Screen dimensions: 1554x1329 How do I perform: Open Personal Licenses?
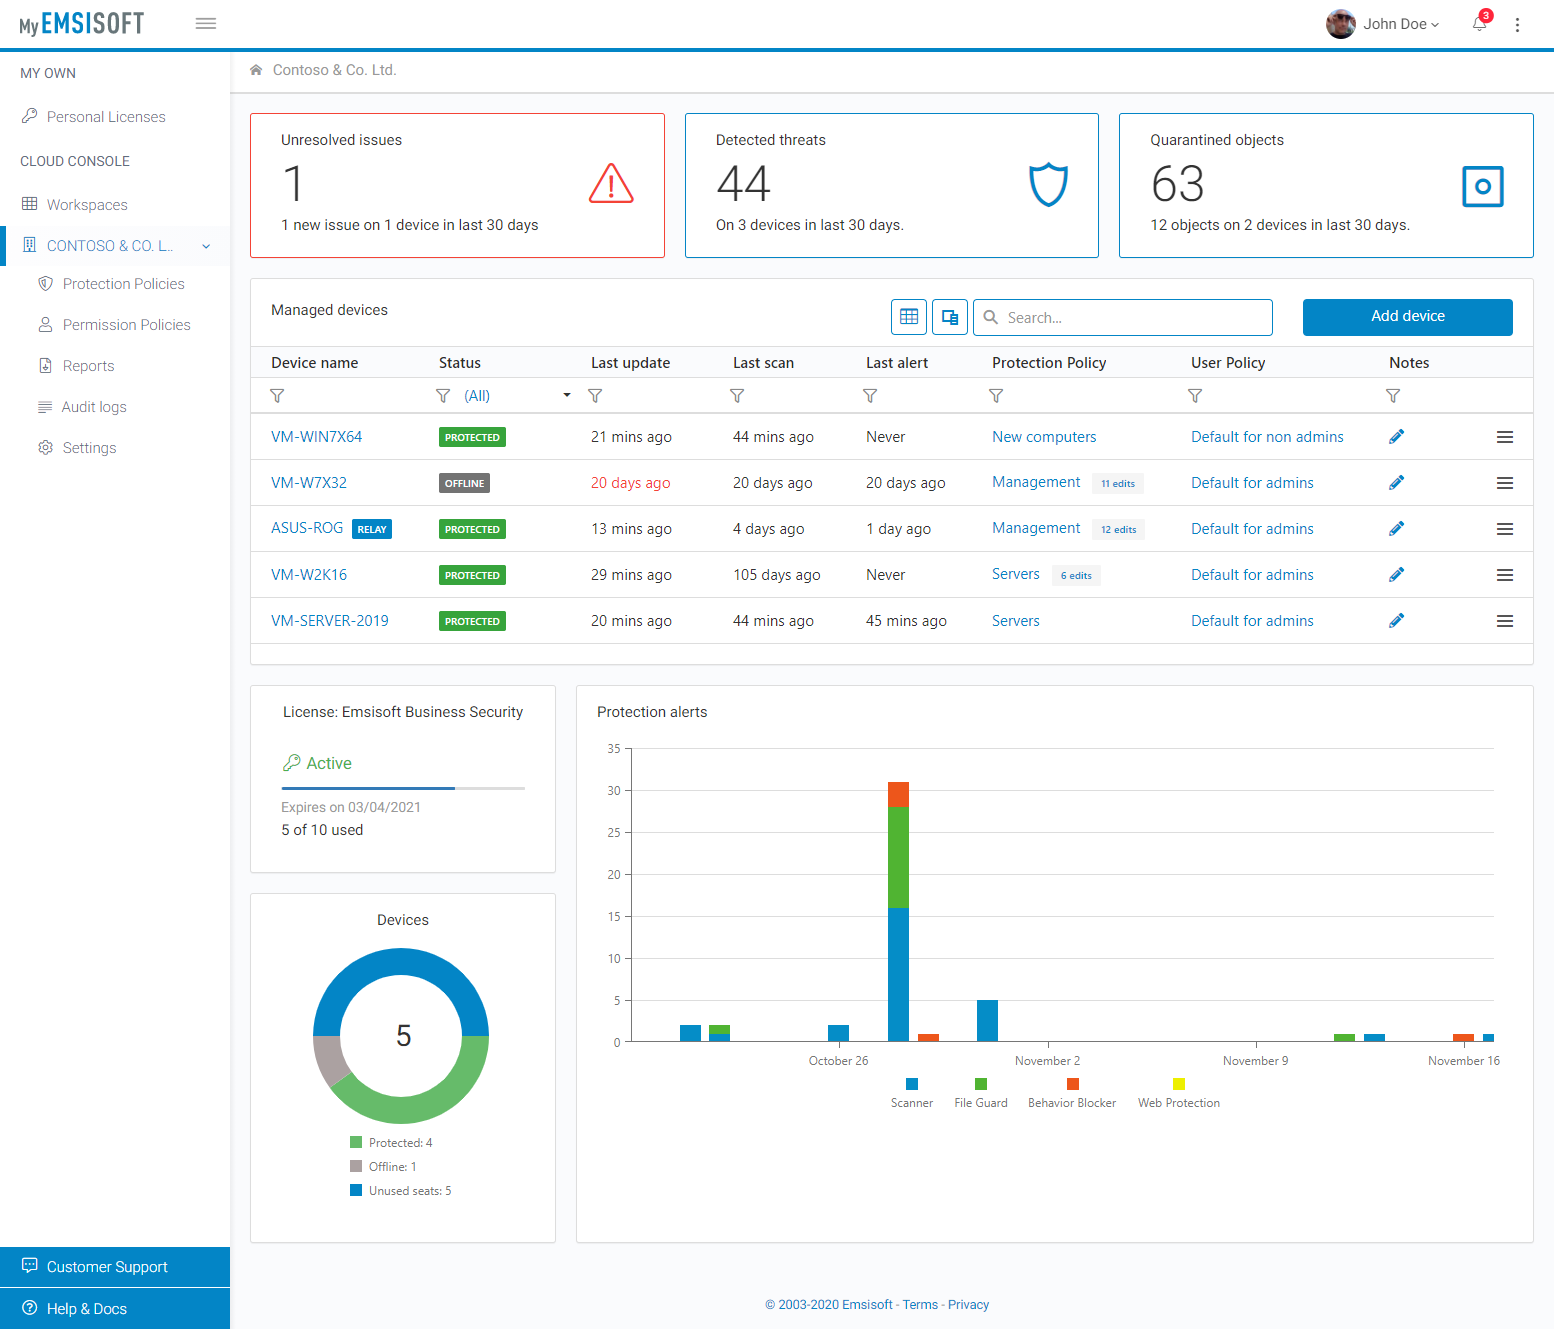tap(106, 117)
